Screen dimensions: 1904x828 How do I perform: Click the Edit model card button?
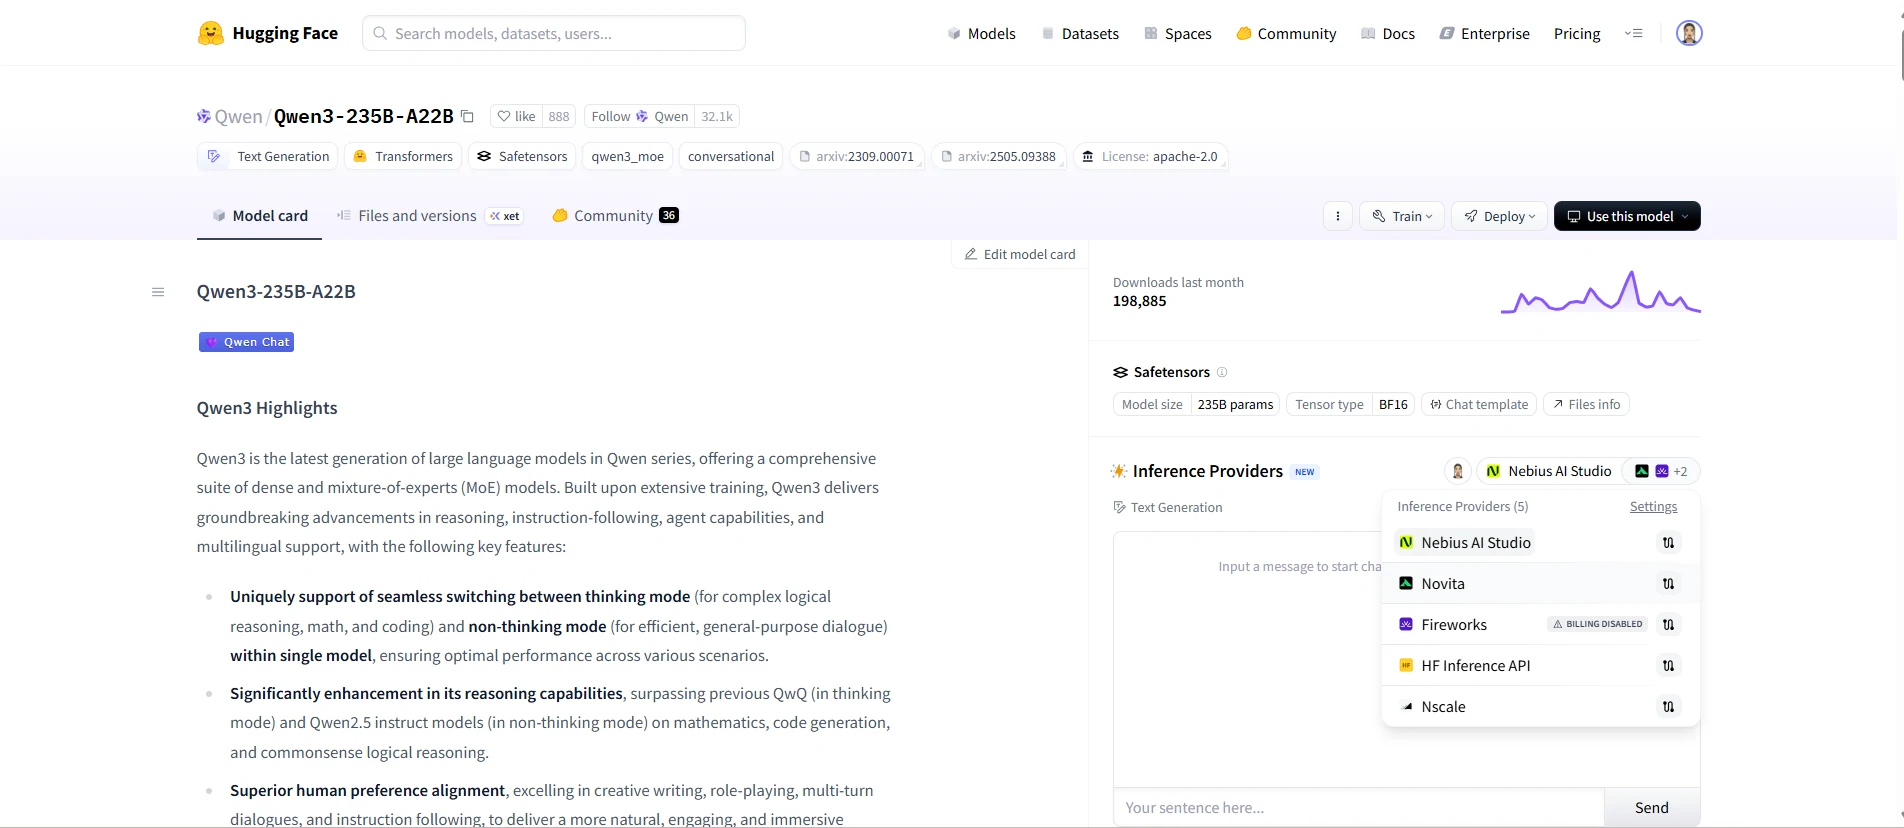click(x=1020, y=254)
